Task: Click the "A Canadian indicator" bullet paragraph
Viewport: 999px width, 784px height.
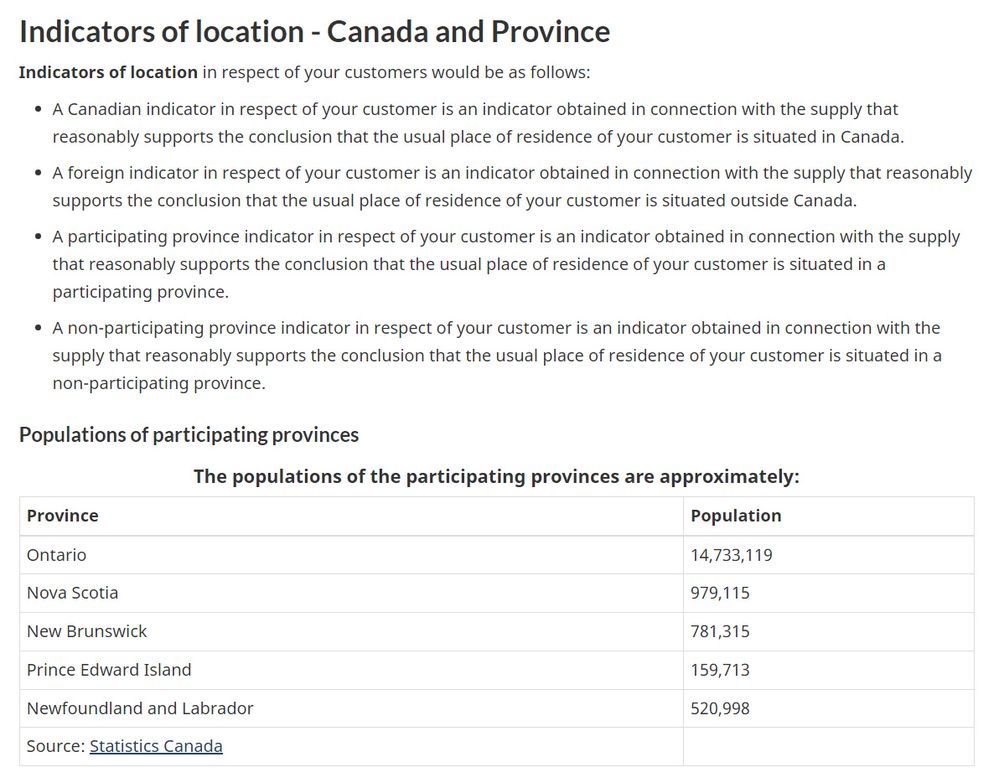Action: [477, 123]
